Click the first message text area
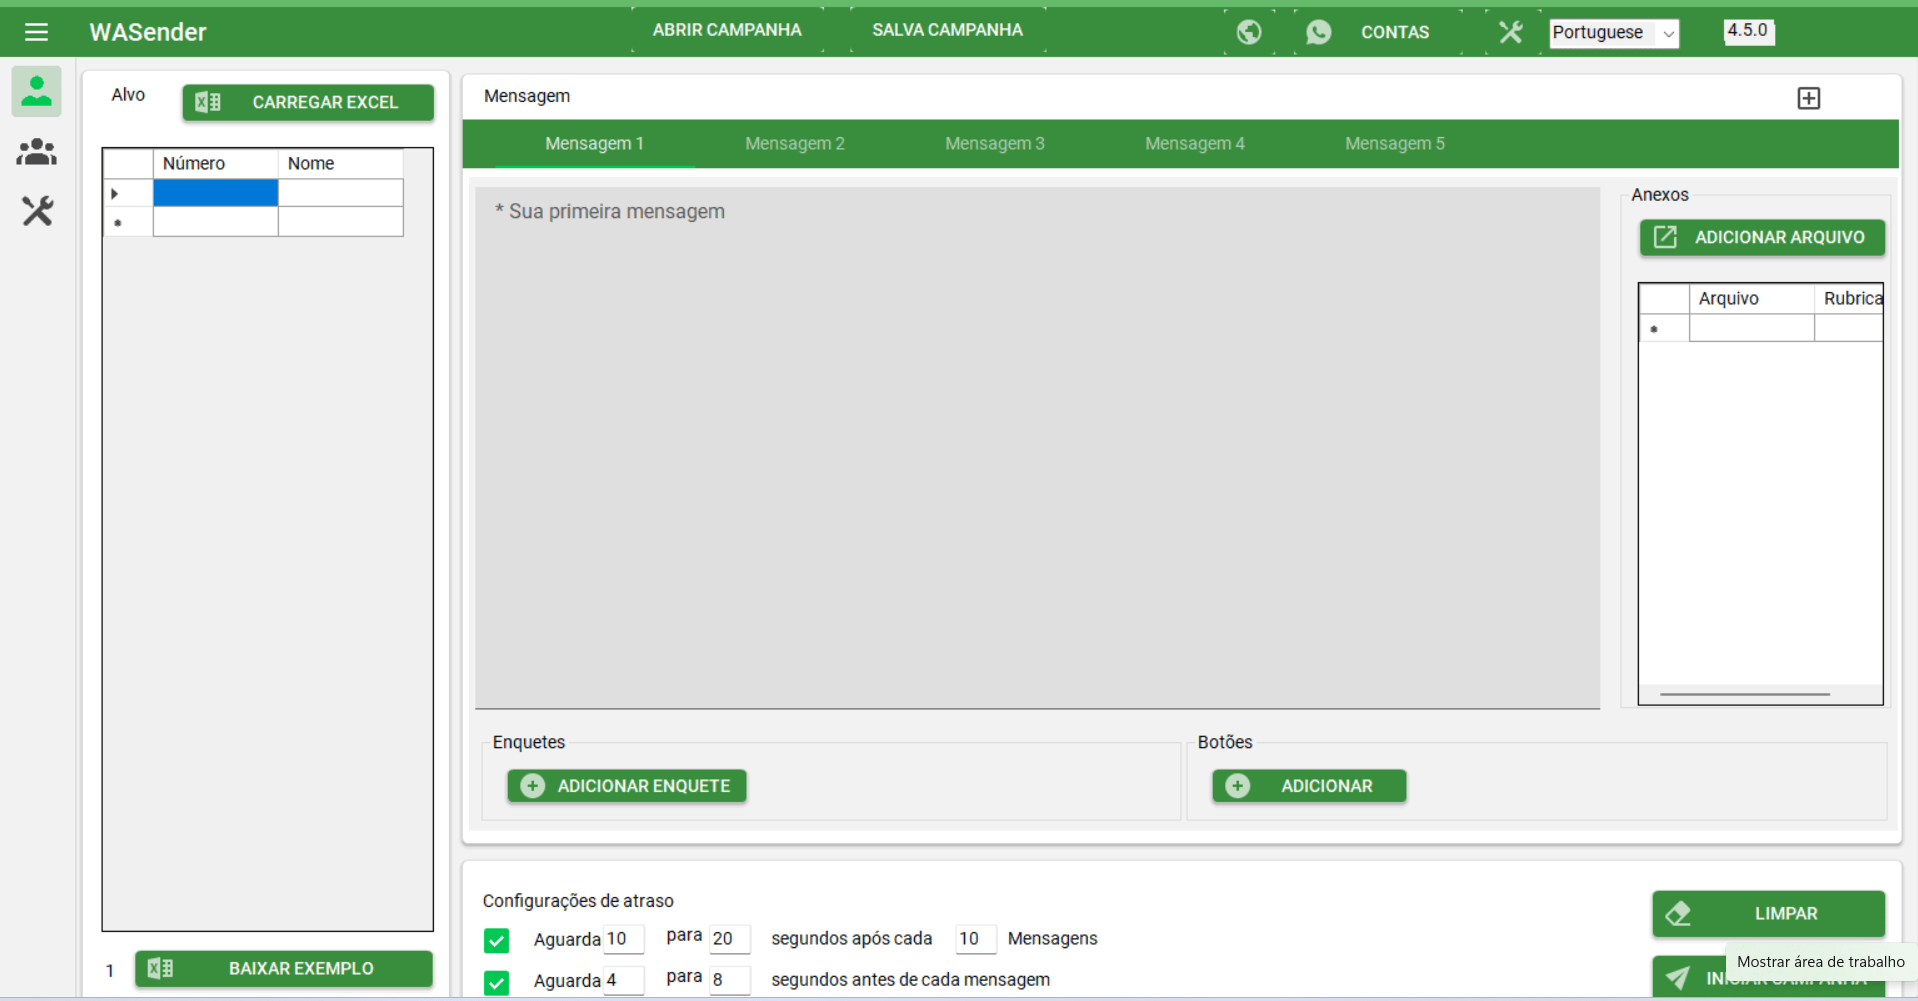The image size is (1918, 1001). coord(1036,447)
